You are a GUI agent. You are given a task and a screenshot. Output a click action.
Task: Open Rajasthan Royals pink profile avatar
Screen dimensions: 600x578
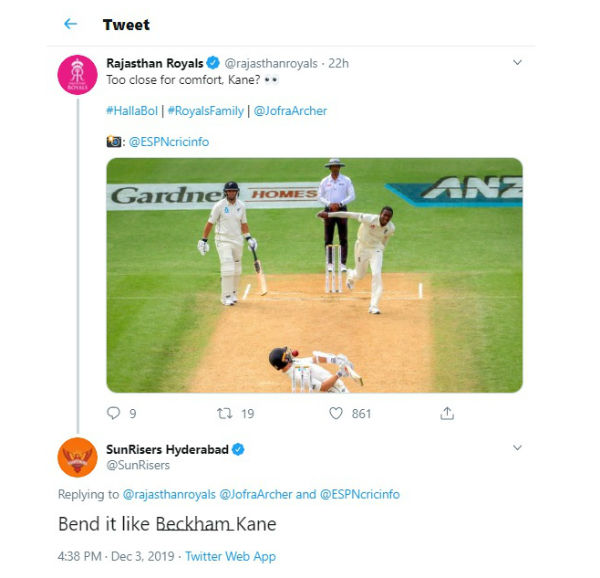point(77,75)
